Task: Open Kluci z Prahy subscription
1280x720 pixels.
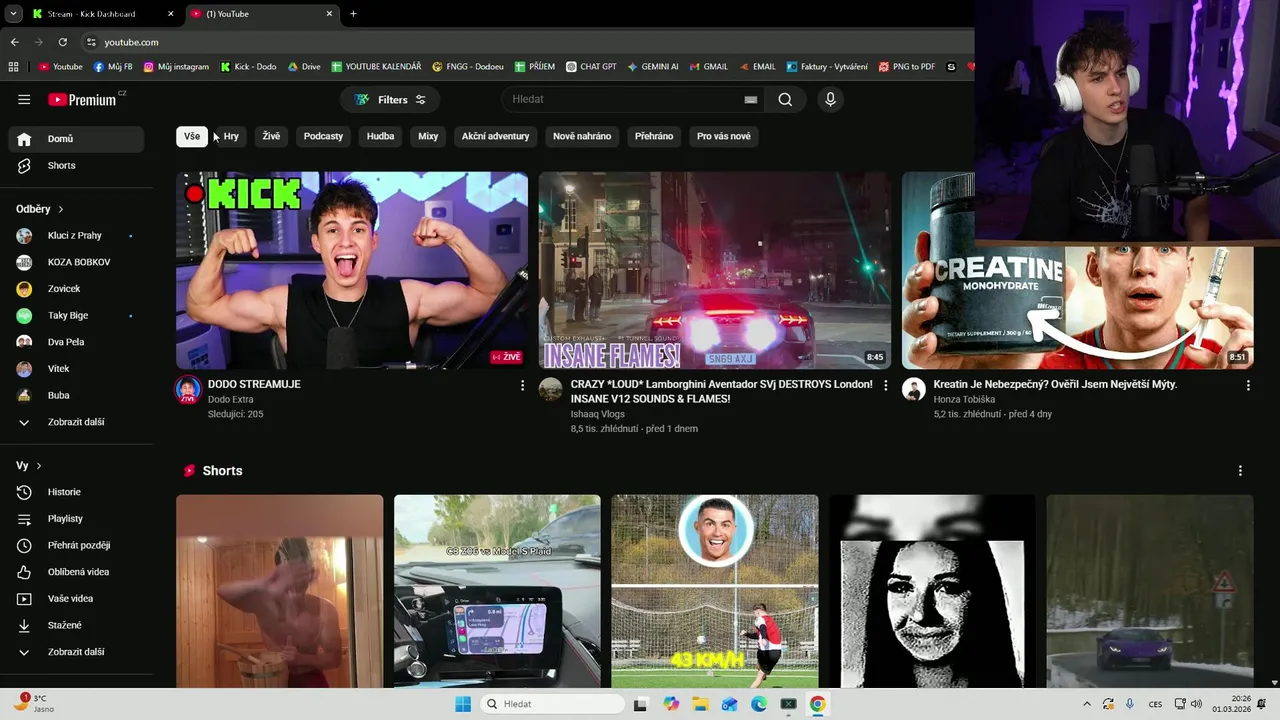Action: point(76,235)
